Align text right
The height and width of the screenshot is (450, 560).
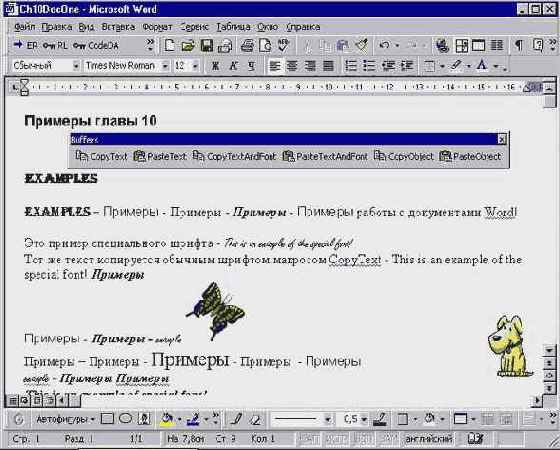310,66
